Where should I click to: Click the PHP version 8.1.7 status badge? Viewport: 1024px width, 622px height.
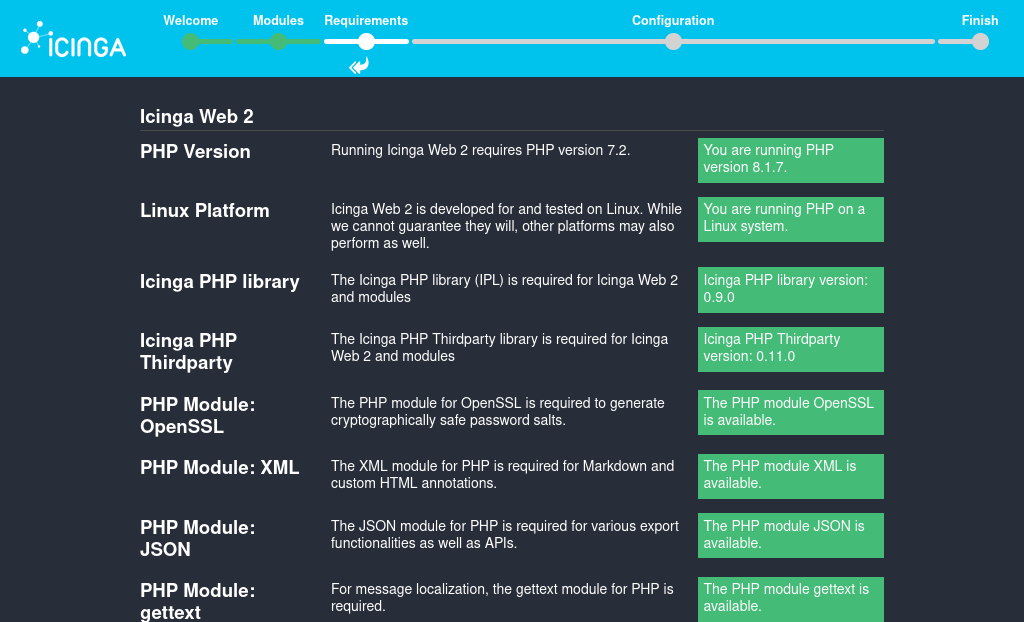790,160
